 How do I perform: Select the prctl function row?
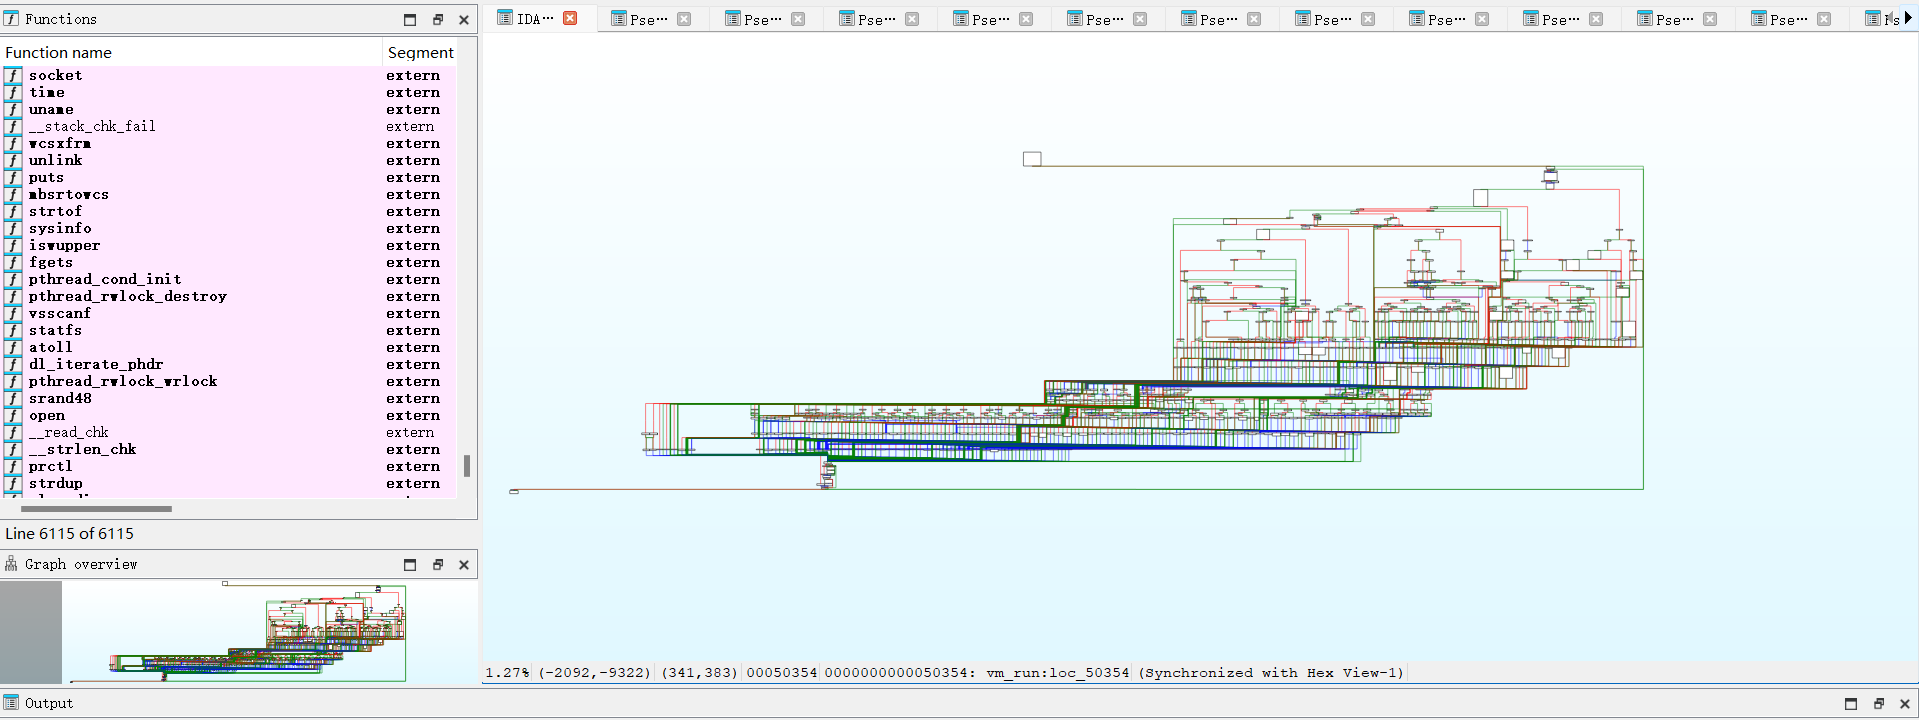point(229,466)
